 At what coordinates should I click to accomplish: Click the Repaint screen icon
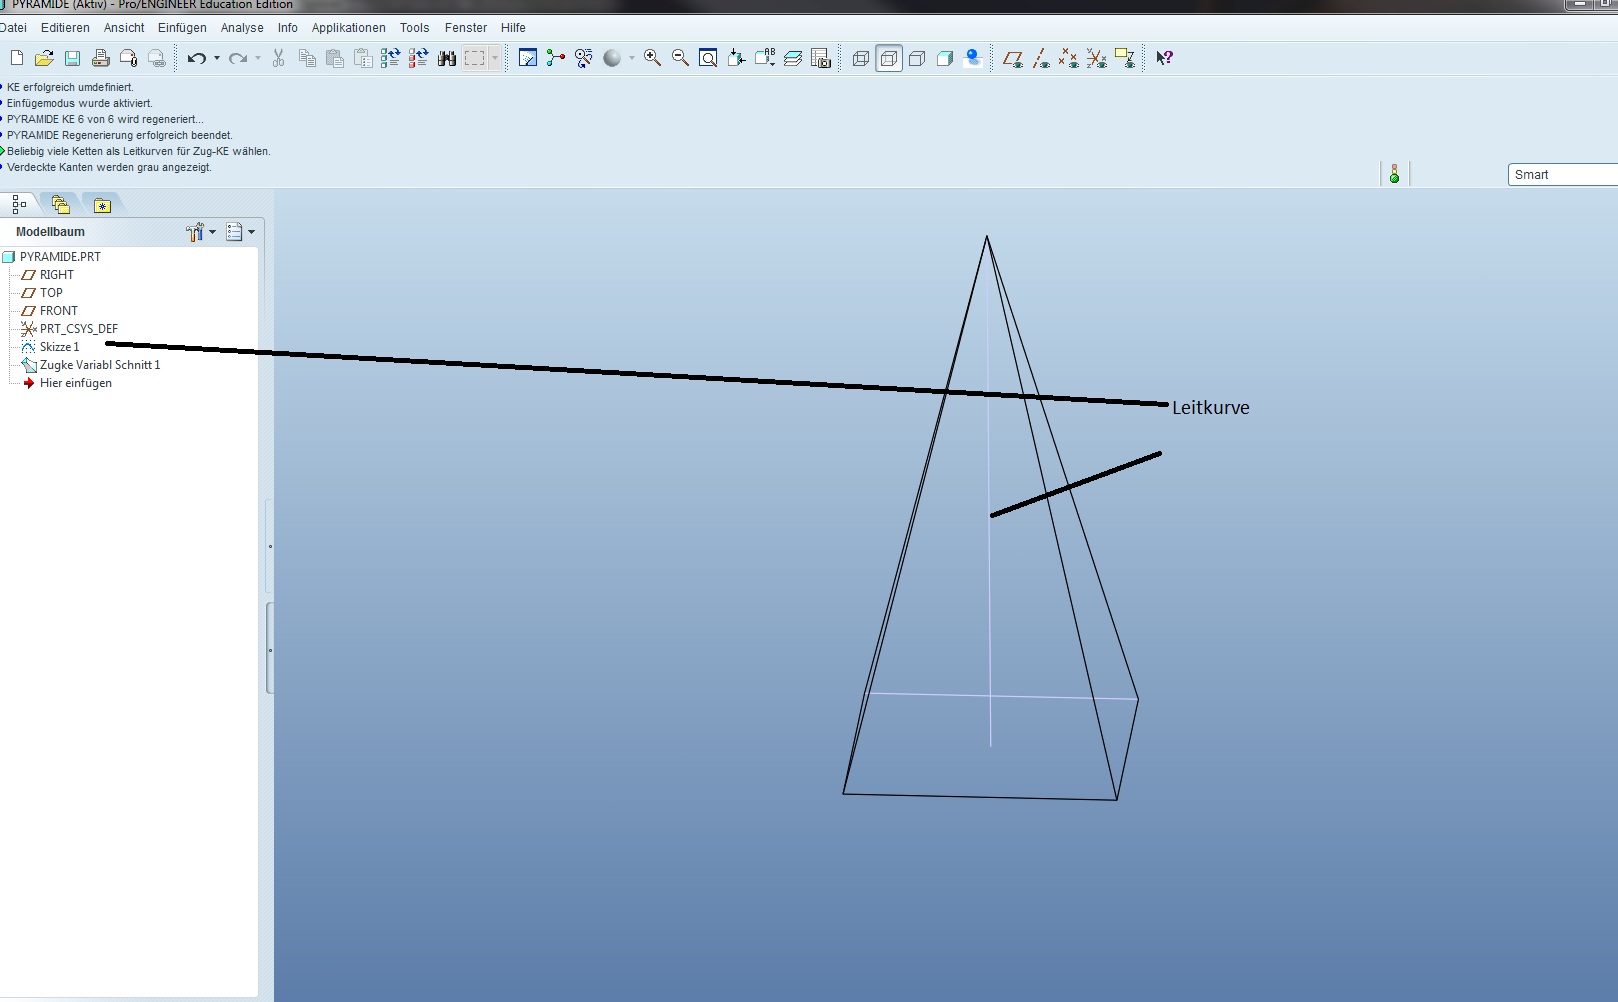(528, 58)
